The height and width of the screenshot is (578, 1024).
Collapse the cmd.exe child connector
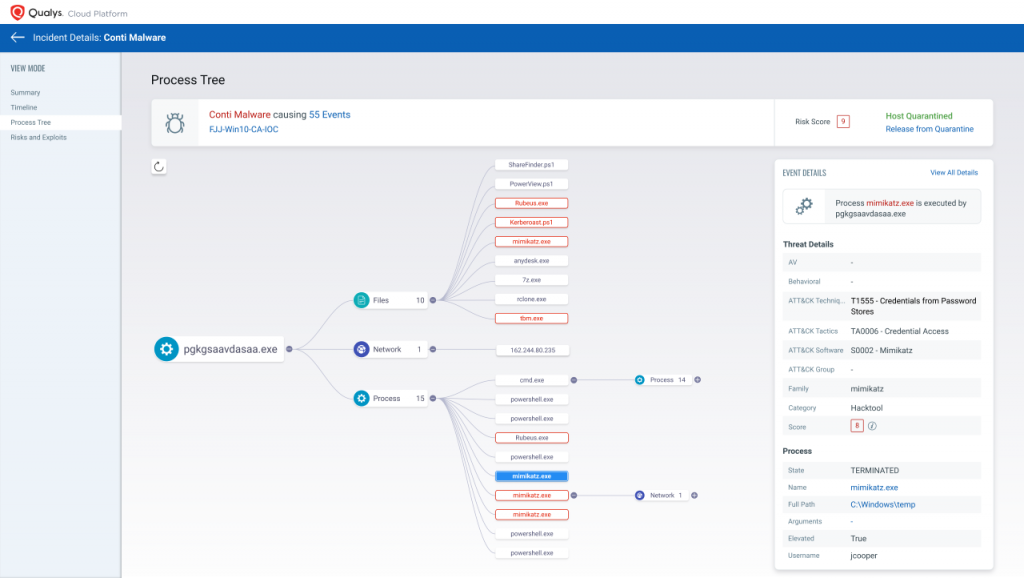573,380
